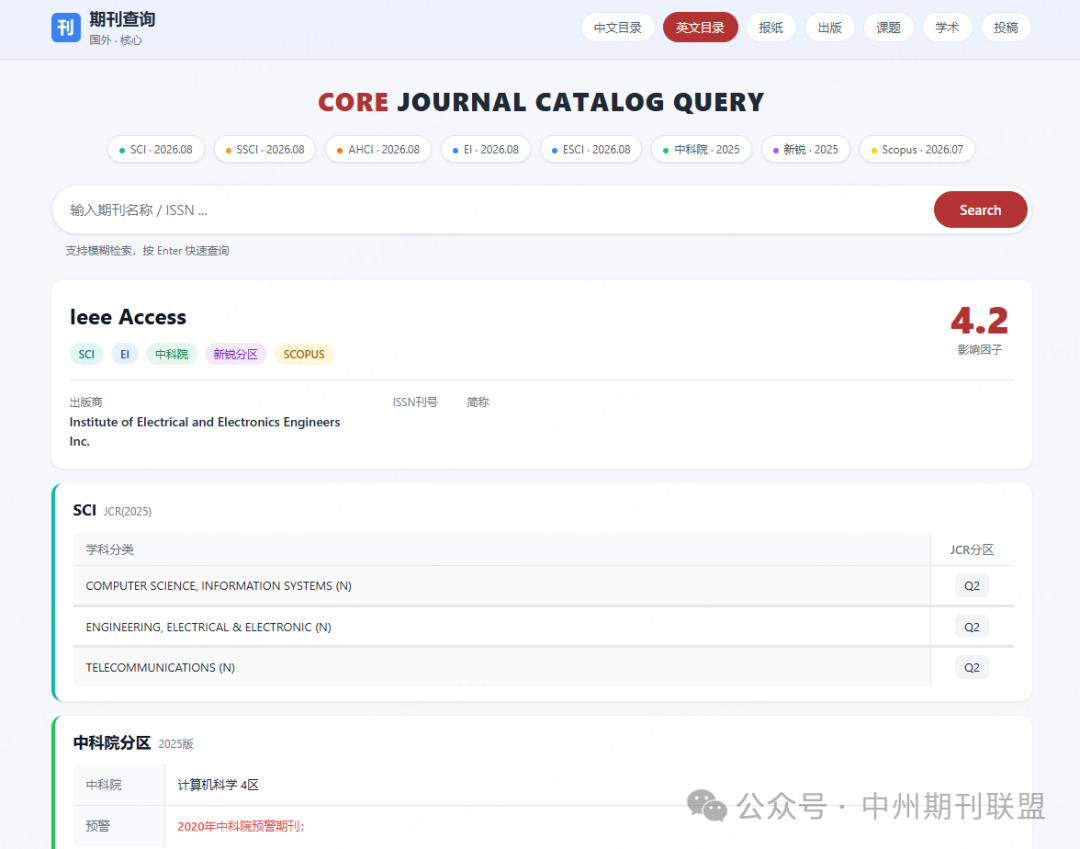Click the 中科院 · 2025 chip
This screenshot has width=1080, height=849.
701,149
